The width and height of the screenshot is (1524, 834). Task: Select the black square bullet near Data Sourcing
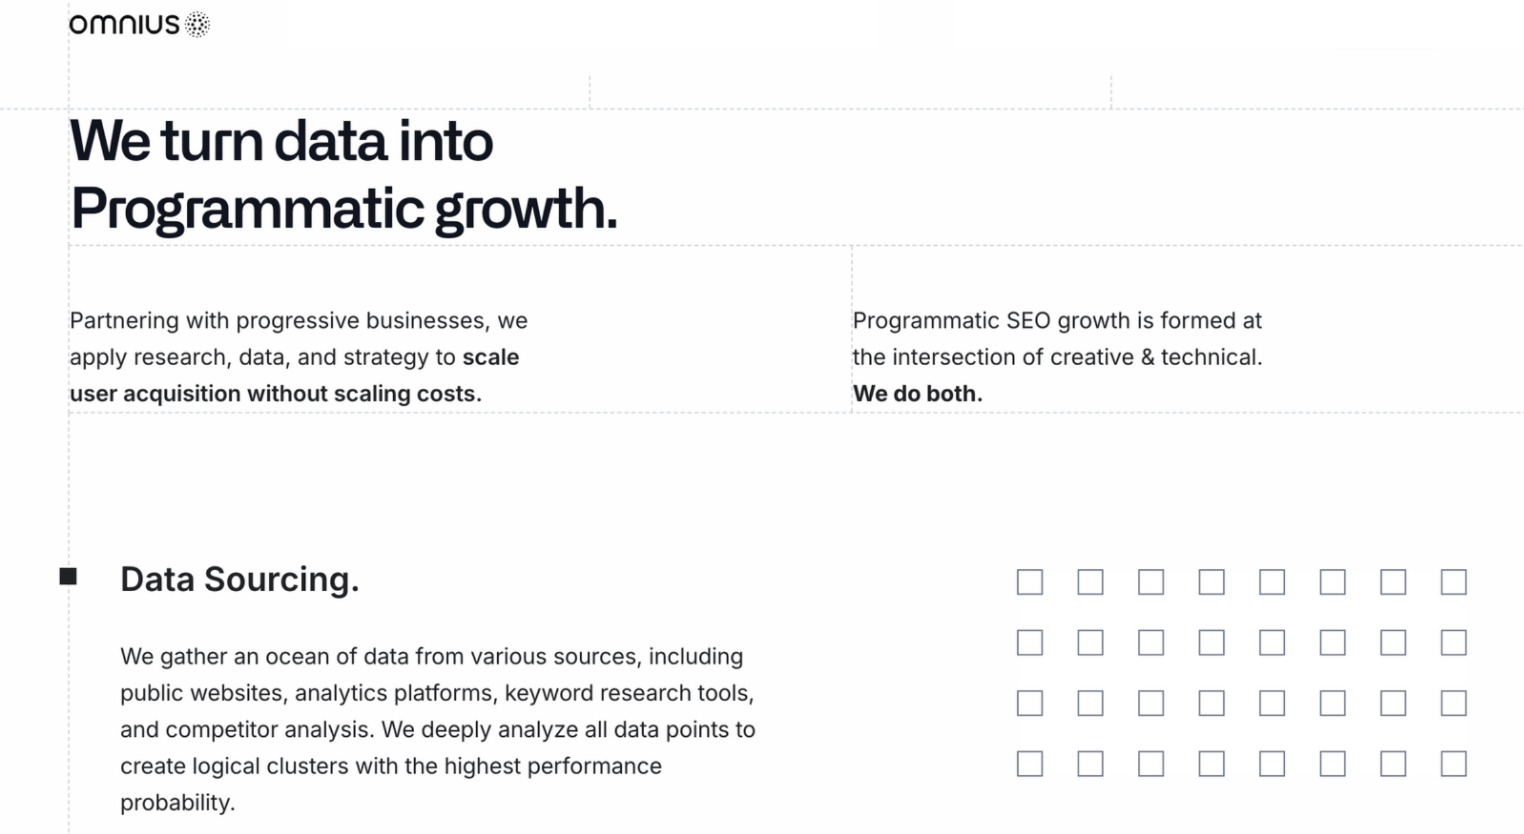click(x=68, y=576)
